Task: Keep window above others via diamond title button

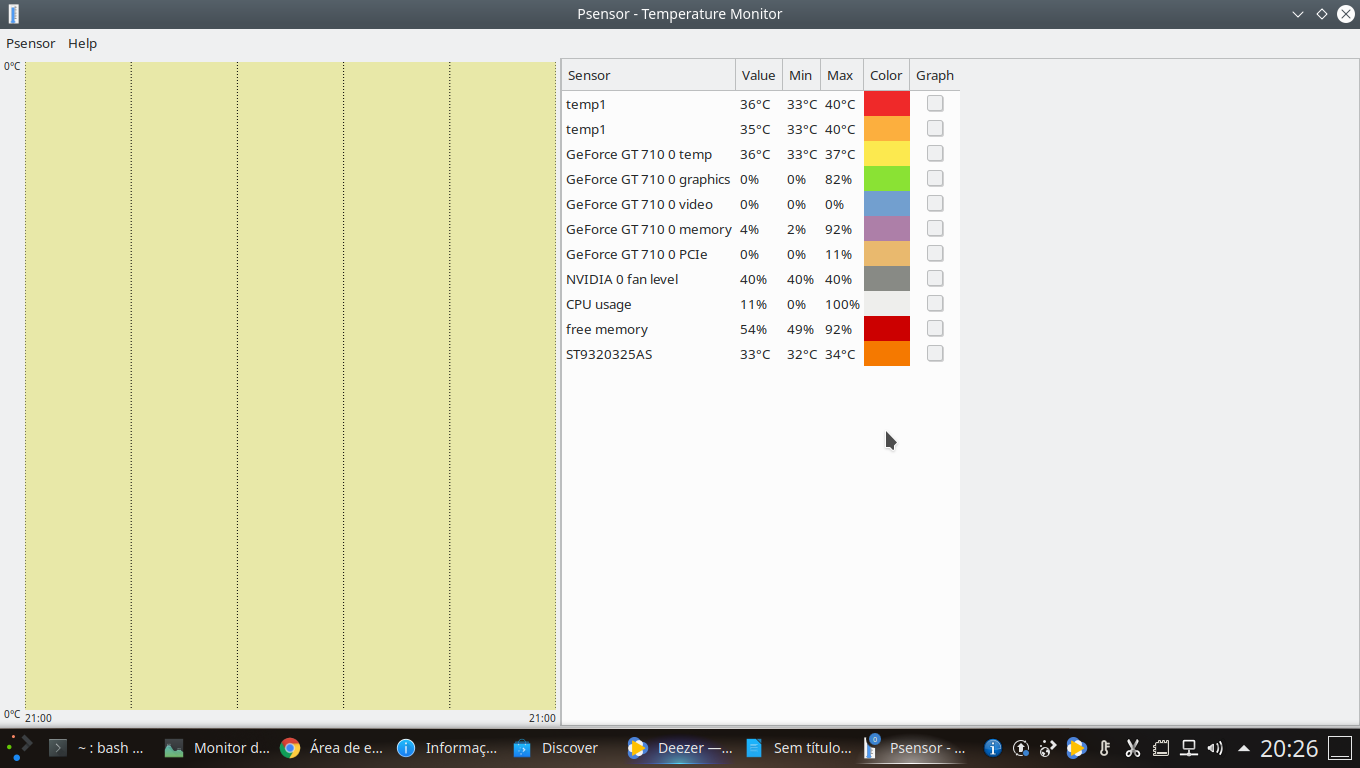Action: (x=1321, y=14)
